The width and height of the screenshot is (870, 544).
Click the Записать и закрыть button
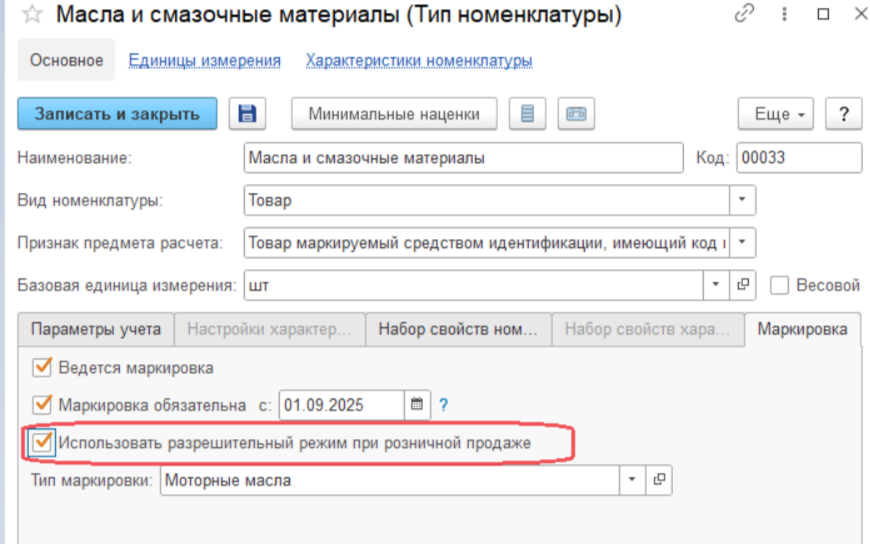click(x=116, y=114)
